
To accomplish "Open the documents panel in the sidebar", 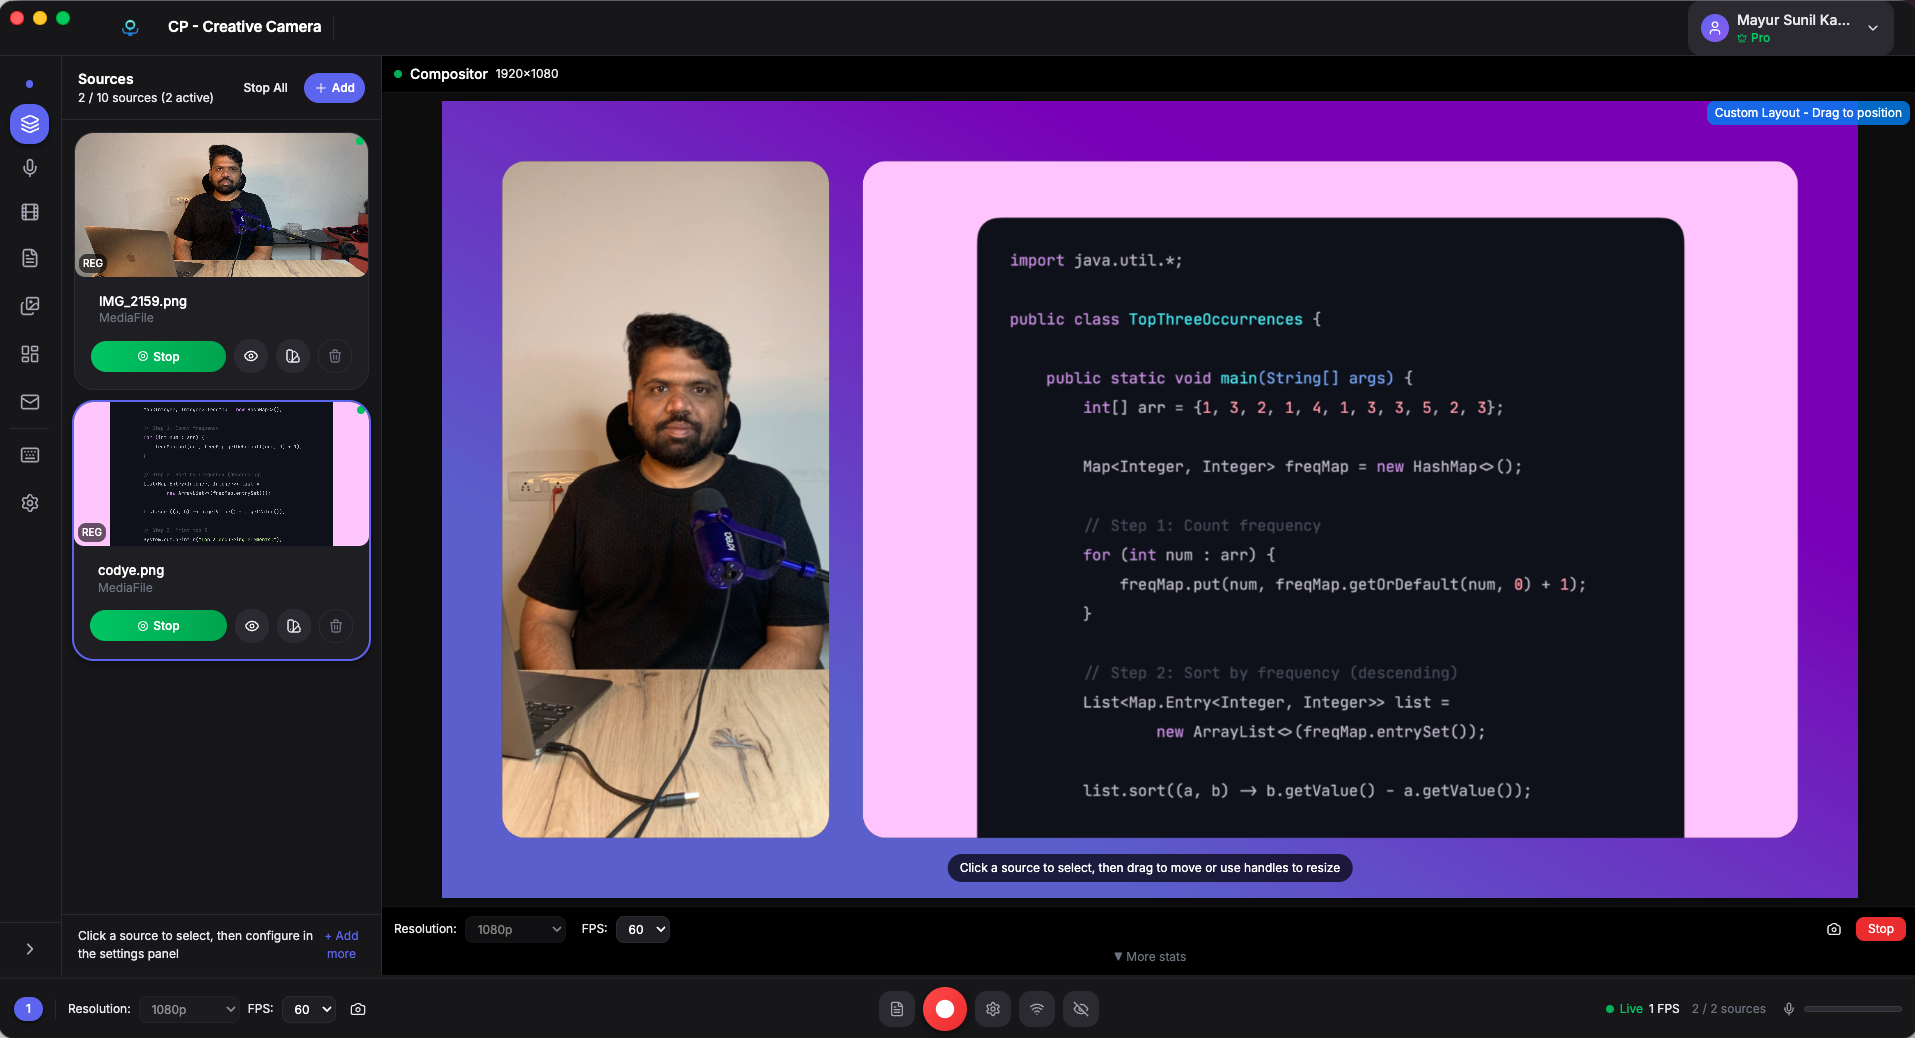I will click(x=30, y=258).
